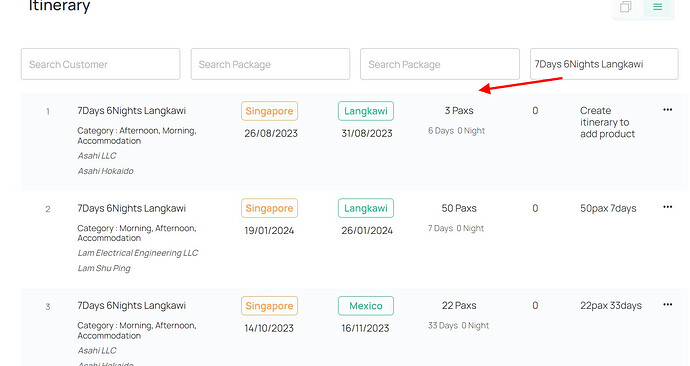Click the Itinerary page heading
Image resolution: width=690 pixels, height=366 pixels.
pyautogui.click(x=59, y=6)
